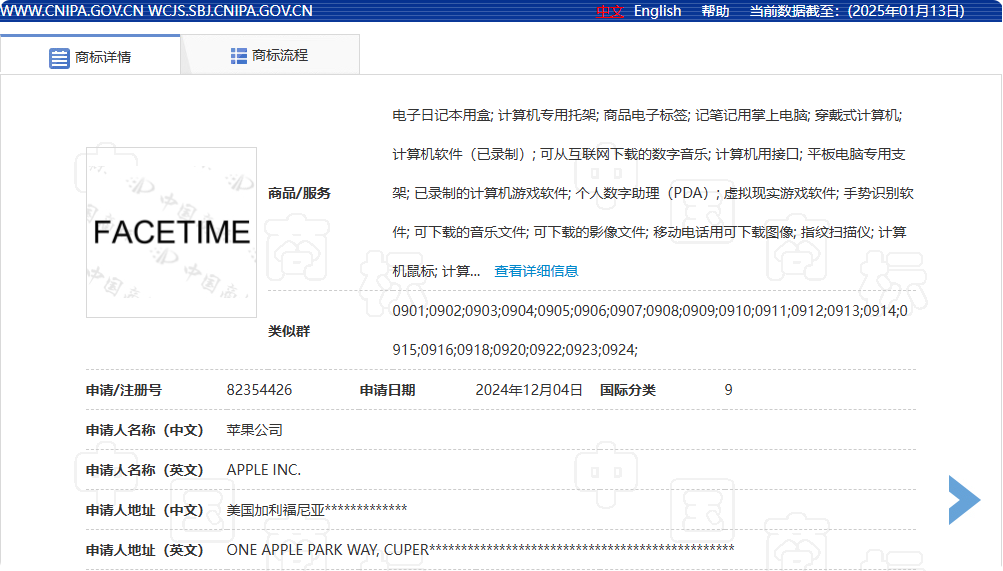This screenshot has width=1003, height=571.
Task: Select the application number 82354426
Action: [x=259, y=390]
